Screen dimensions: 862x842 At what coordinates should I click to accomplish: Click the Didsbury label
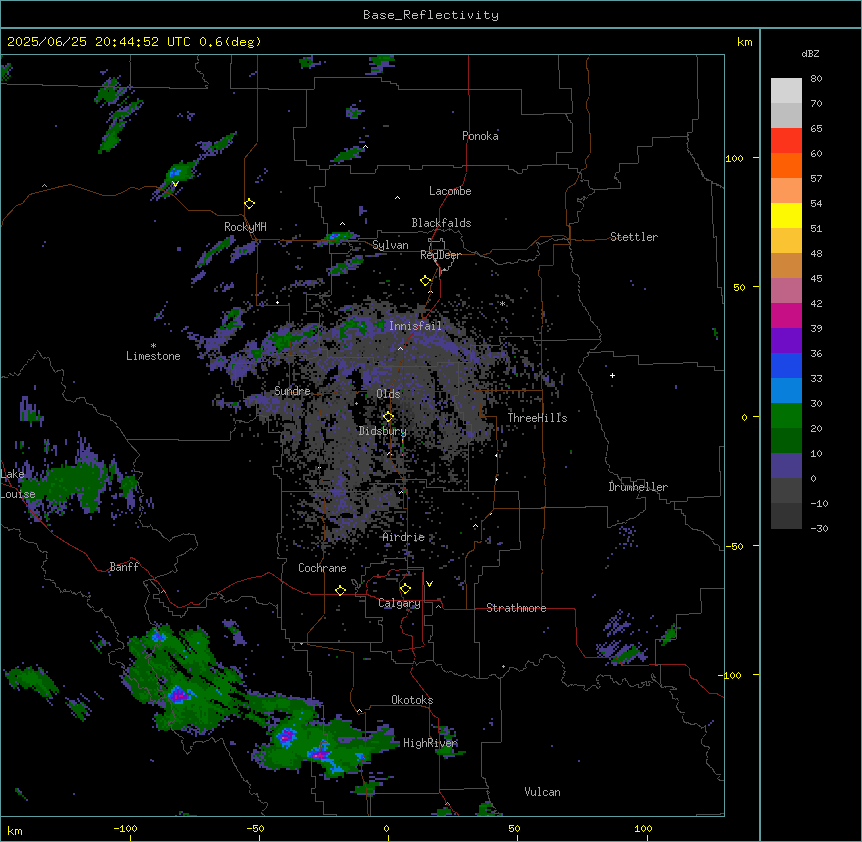pos(383,431)
